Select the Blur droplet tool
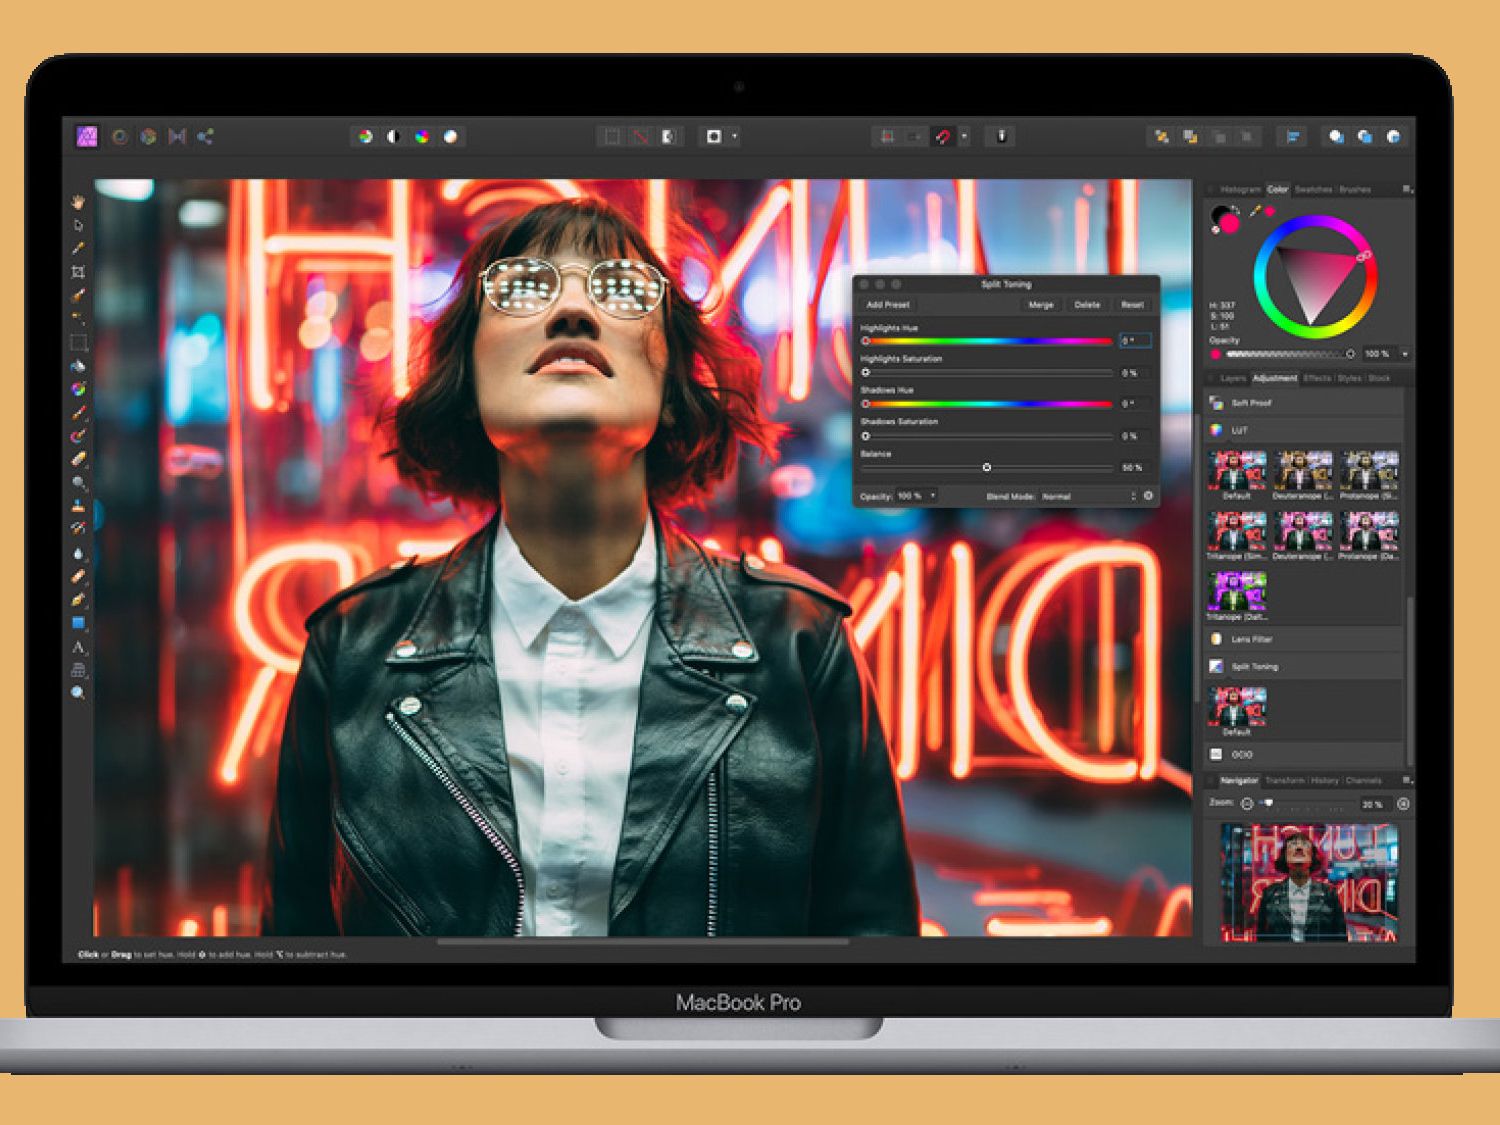 78,553
